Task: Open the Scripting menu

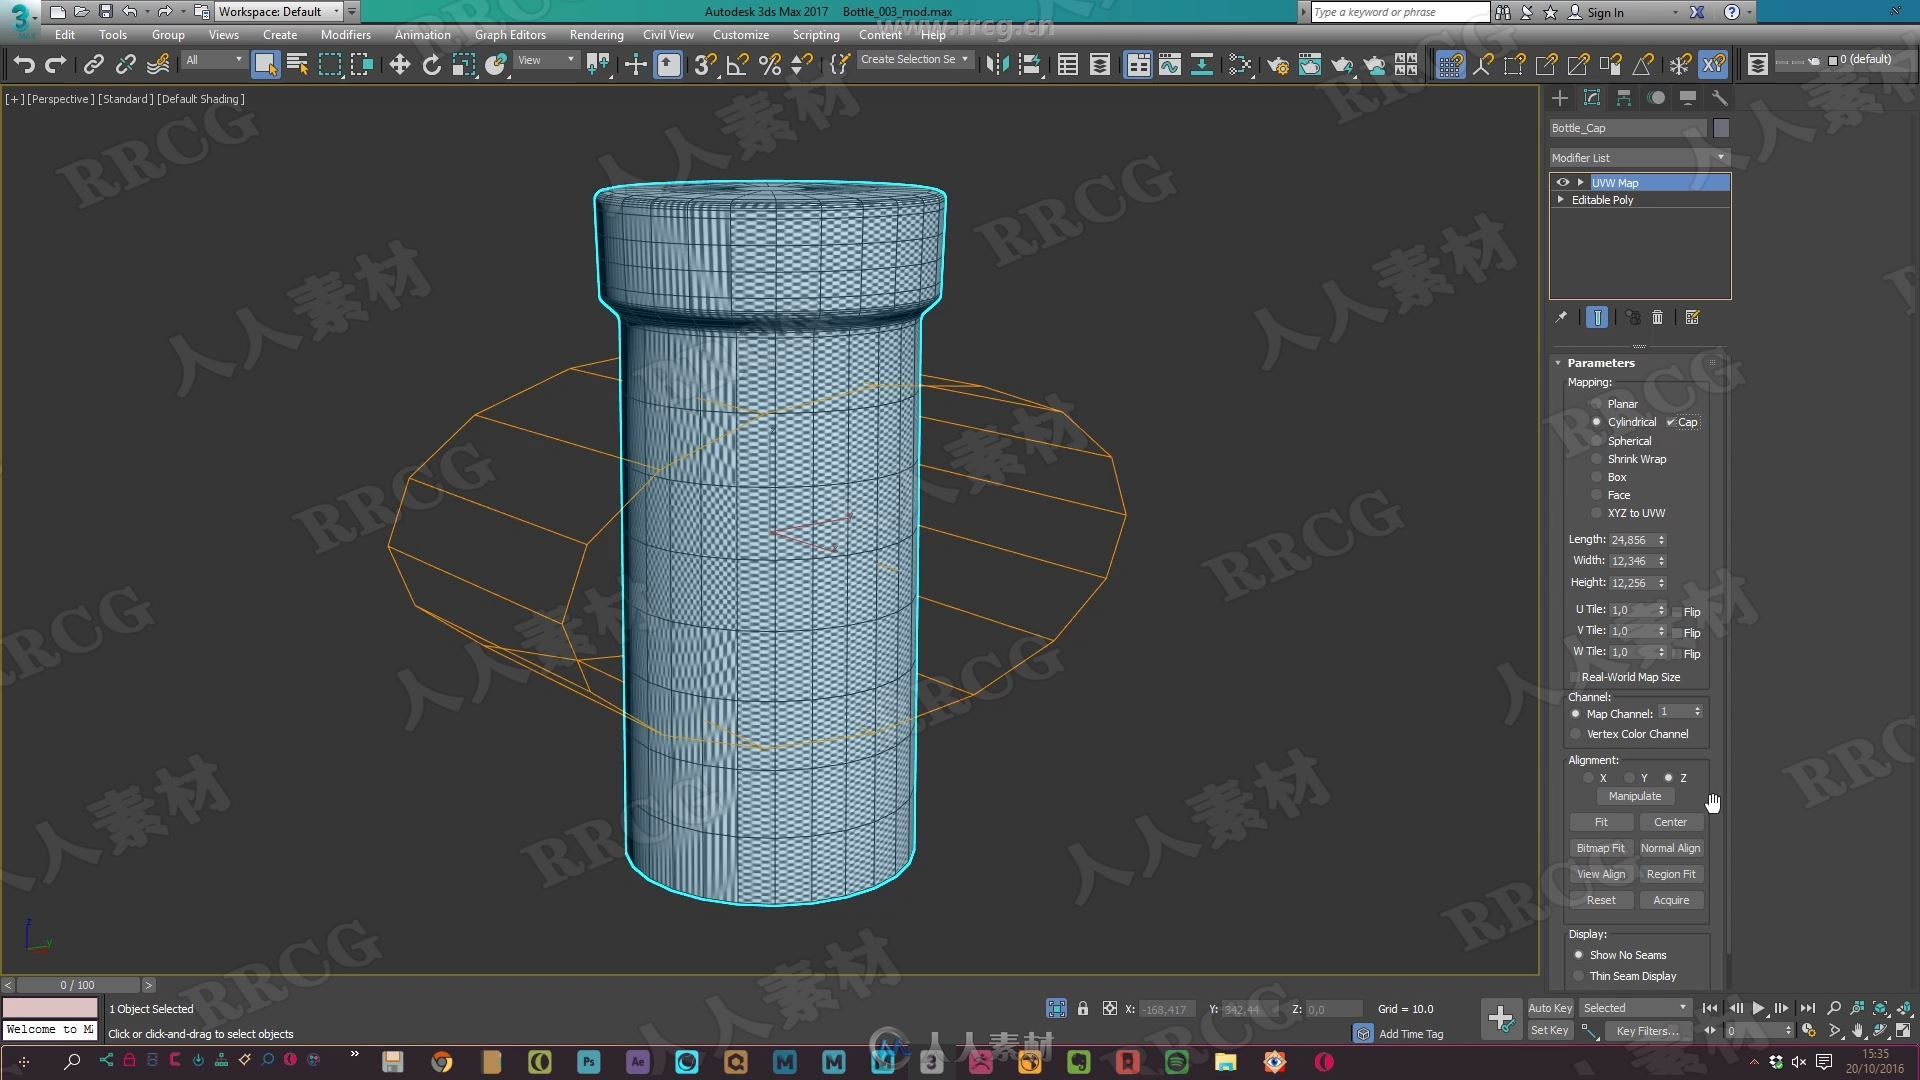Action: [816, 35]
